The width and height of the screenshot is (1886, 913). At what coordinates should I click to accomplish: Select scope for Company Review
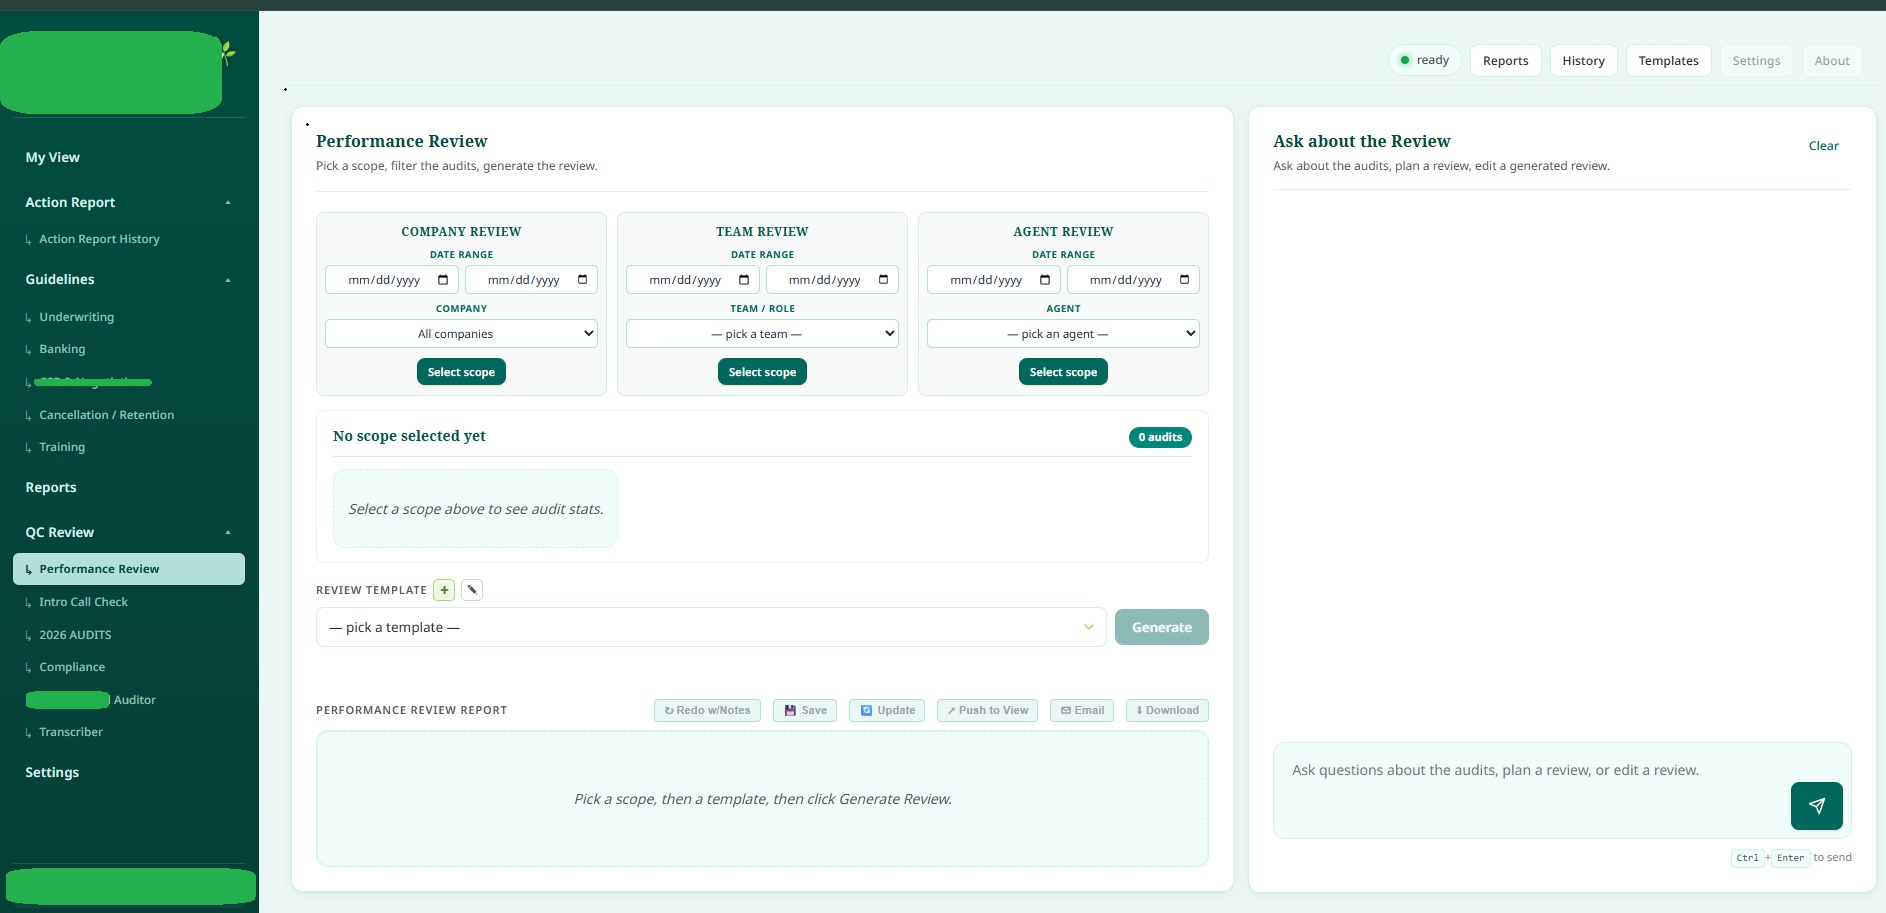461,372
